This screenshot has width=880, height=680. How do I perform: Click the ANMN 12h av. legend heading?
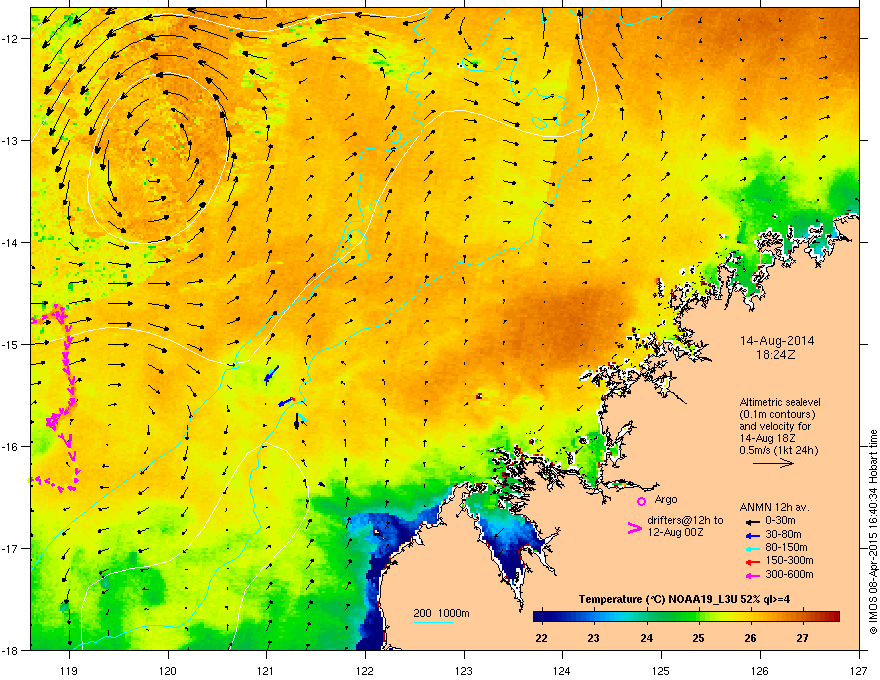774,508
